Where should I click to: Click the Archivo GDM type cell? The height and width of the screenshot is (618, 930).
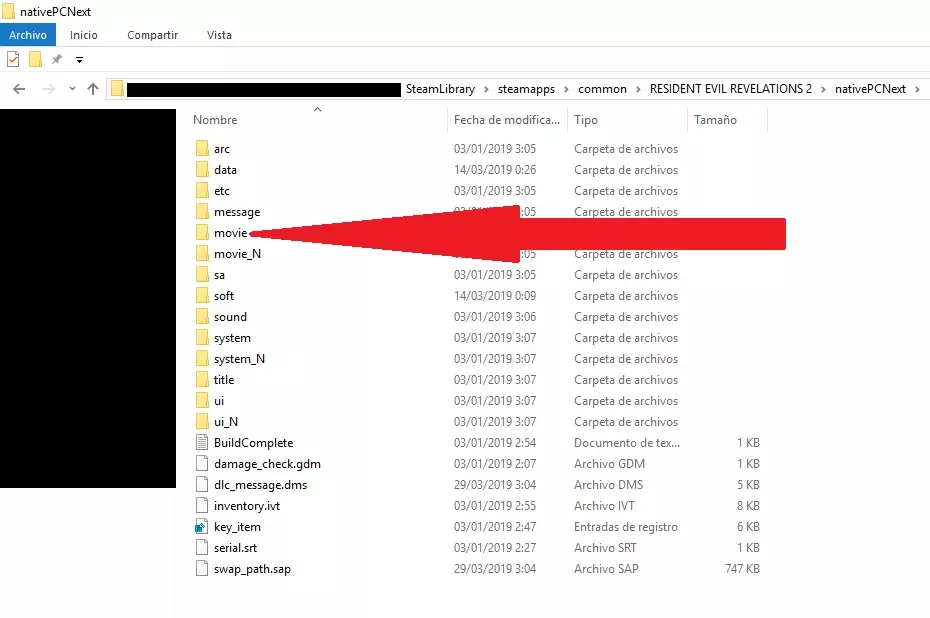tap(609, 464)
